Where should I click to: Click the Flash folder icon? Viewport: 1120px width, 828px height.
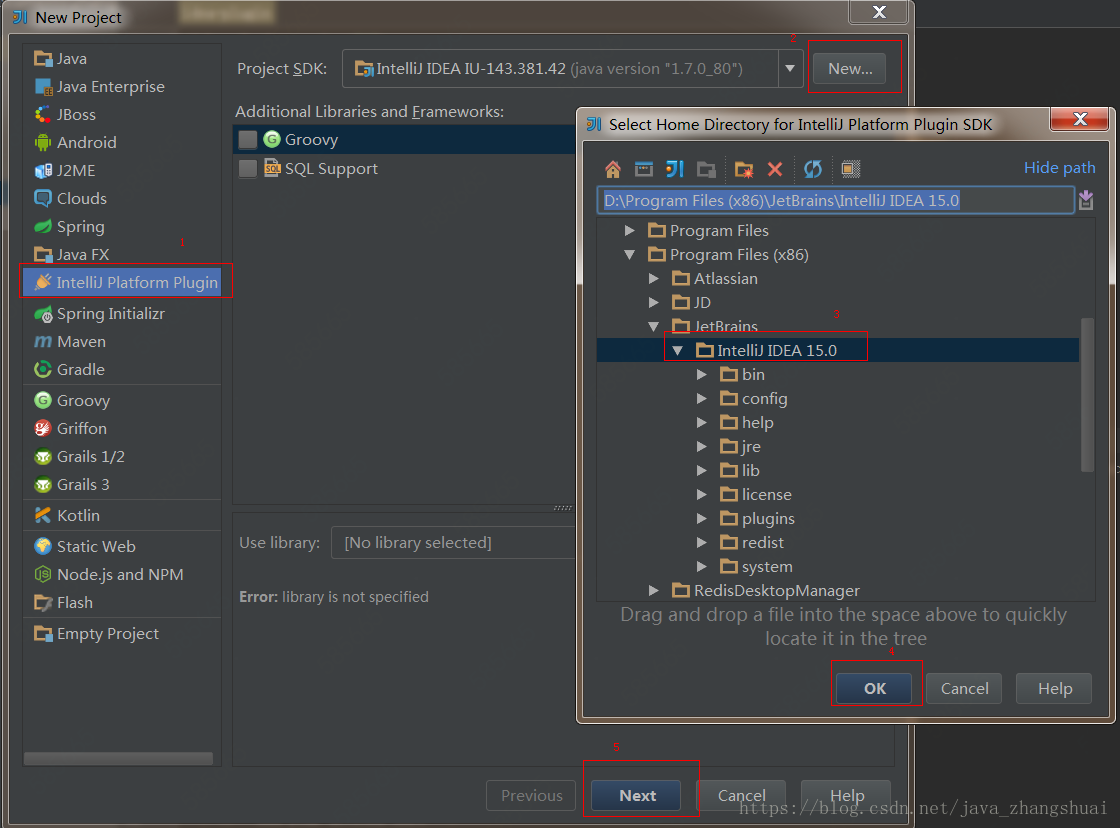click(43, 602)
